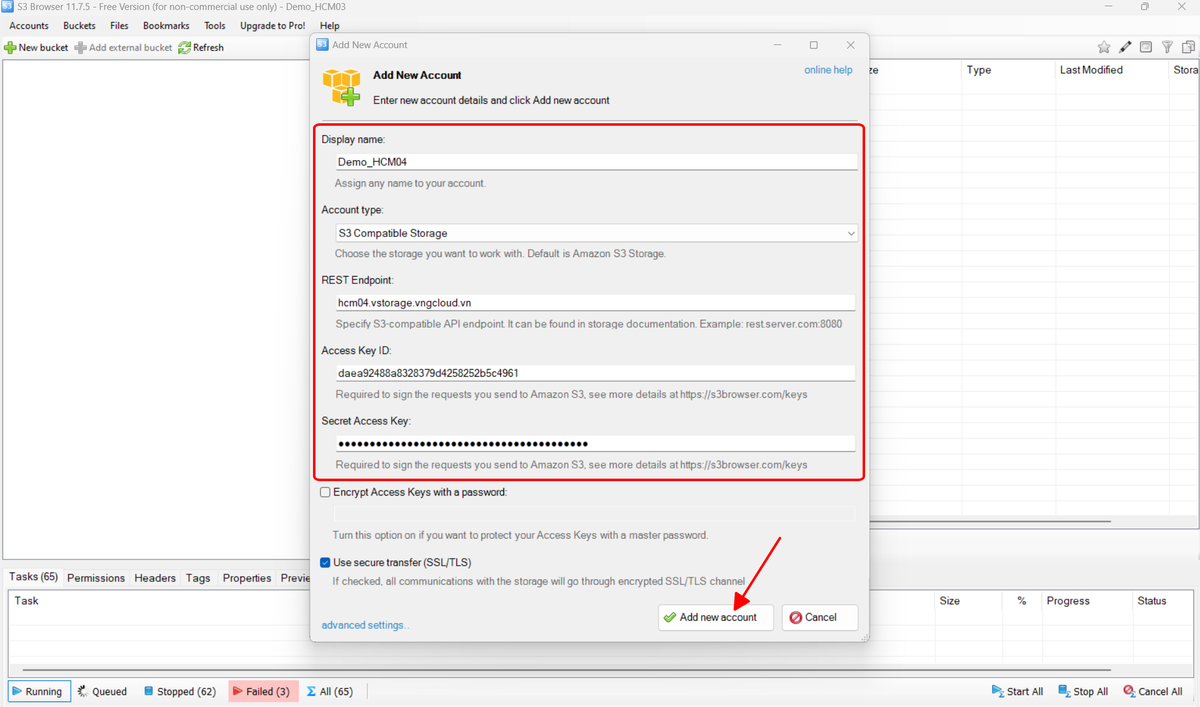The height and width of the screenshot is (707, 1200).
Task: Show Failed (3) tasks filter
Action: point(262,691)
